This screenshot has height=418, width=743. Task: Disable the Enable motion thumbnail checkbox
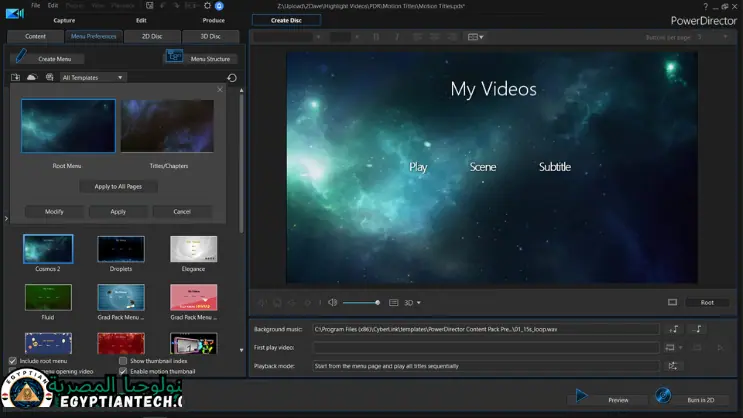pos(123,371)
